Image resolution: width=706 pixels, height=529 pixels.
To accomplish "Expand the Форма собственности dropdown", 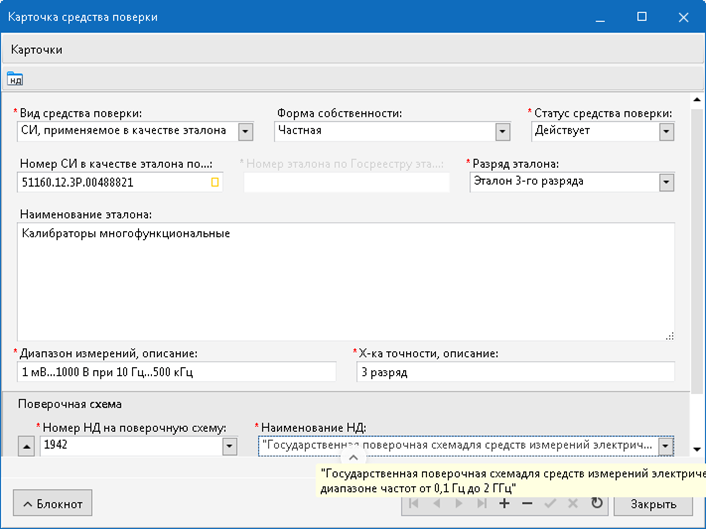I will coord(502,131).
